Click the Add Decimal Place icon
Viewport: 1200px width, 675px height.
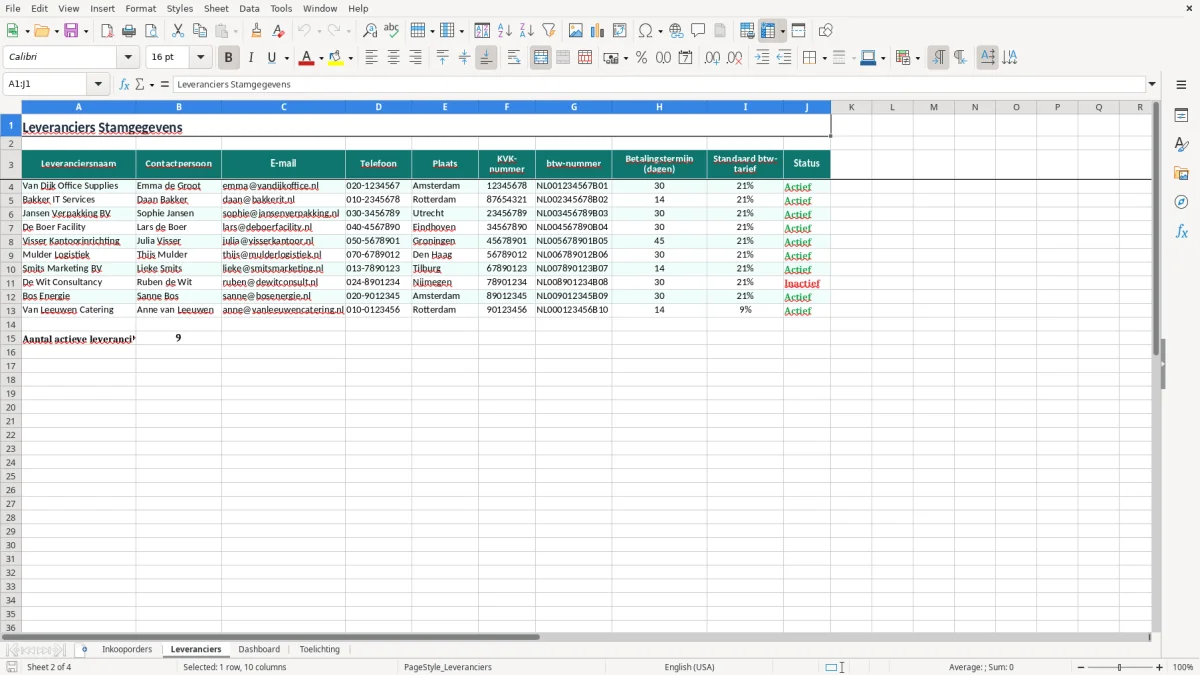(x=712, y=58)
